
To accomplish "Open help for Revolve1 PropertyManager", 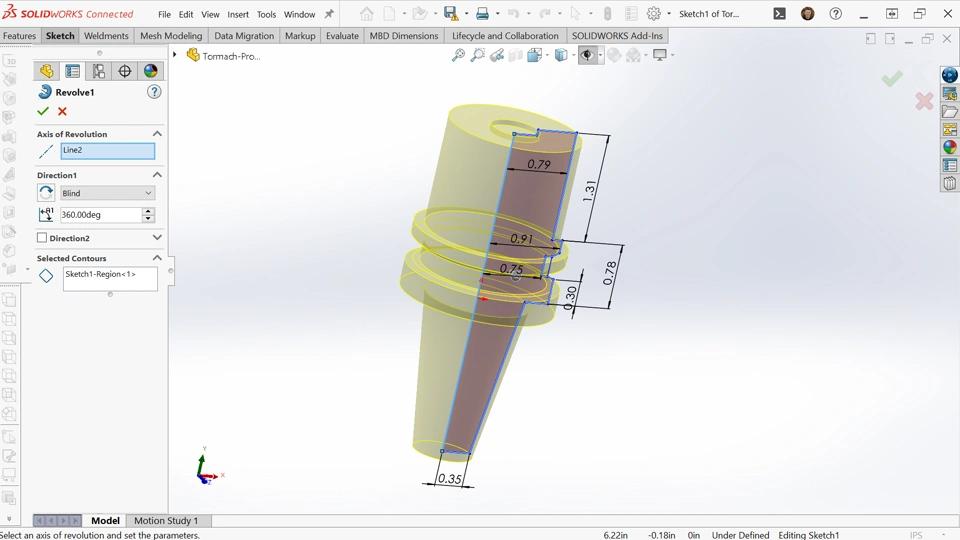I will tap(154, 92).
